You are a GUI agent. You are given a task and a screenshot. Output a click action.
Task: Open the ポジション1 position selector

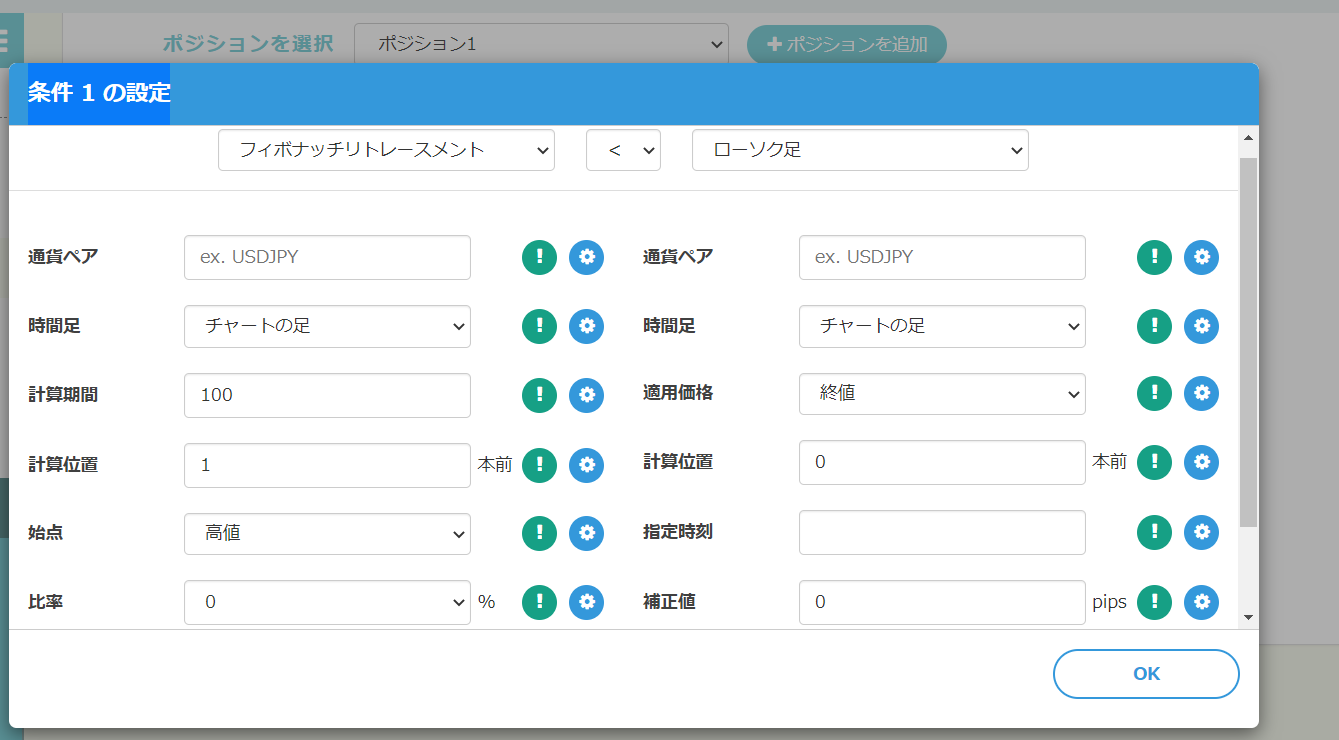541,45
